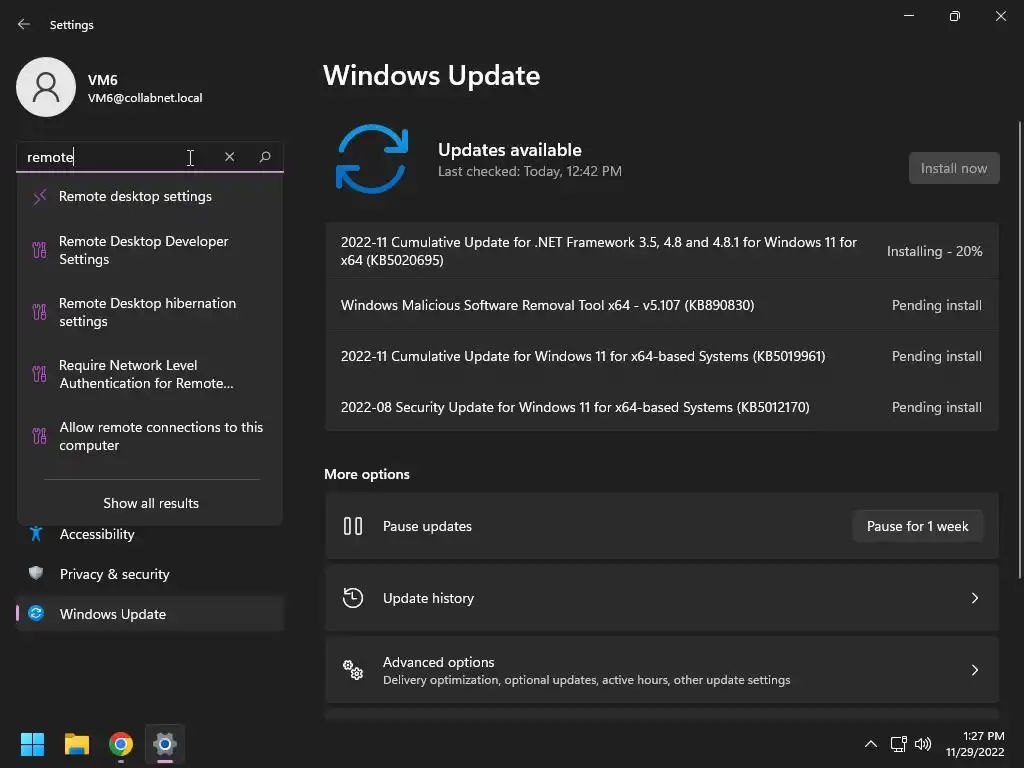1024x768 pixels.
Task: Open File Explorer from the taskbar
Action: coord(76,744)
